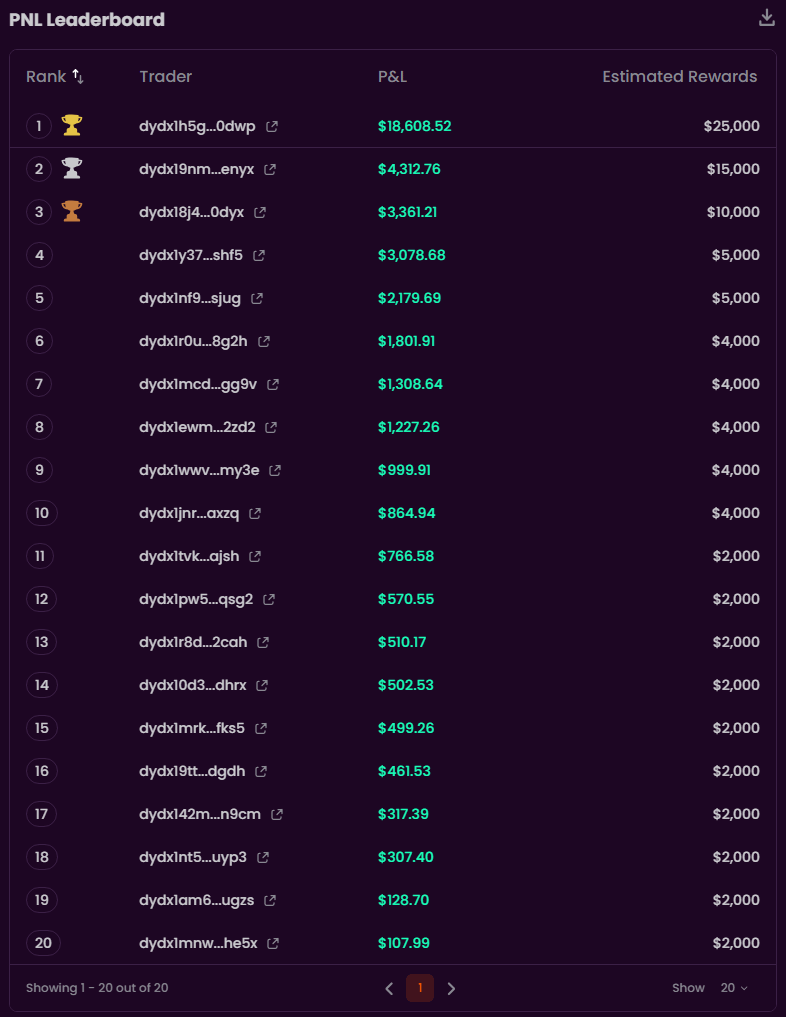Open external link icon for dydx1mcd...gg9v

point(273,385)
